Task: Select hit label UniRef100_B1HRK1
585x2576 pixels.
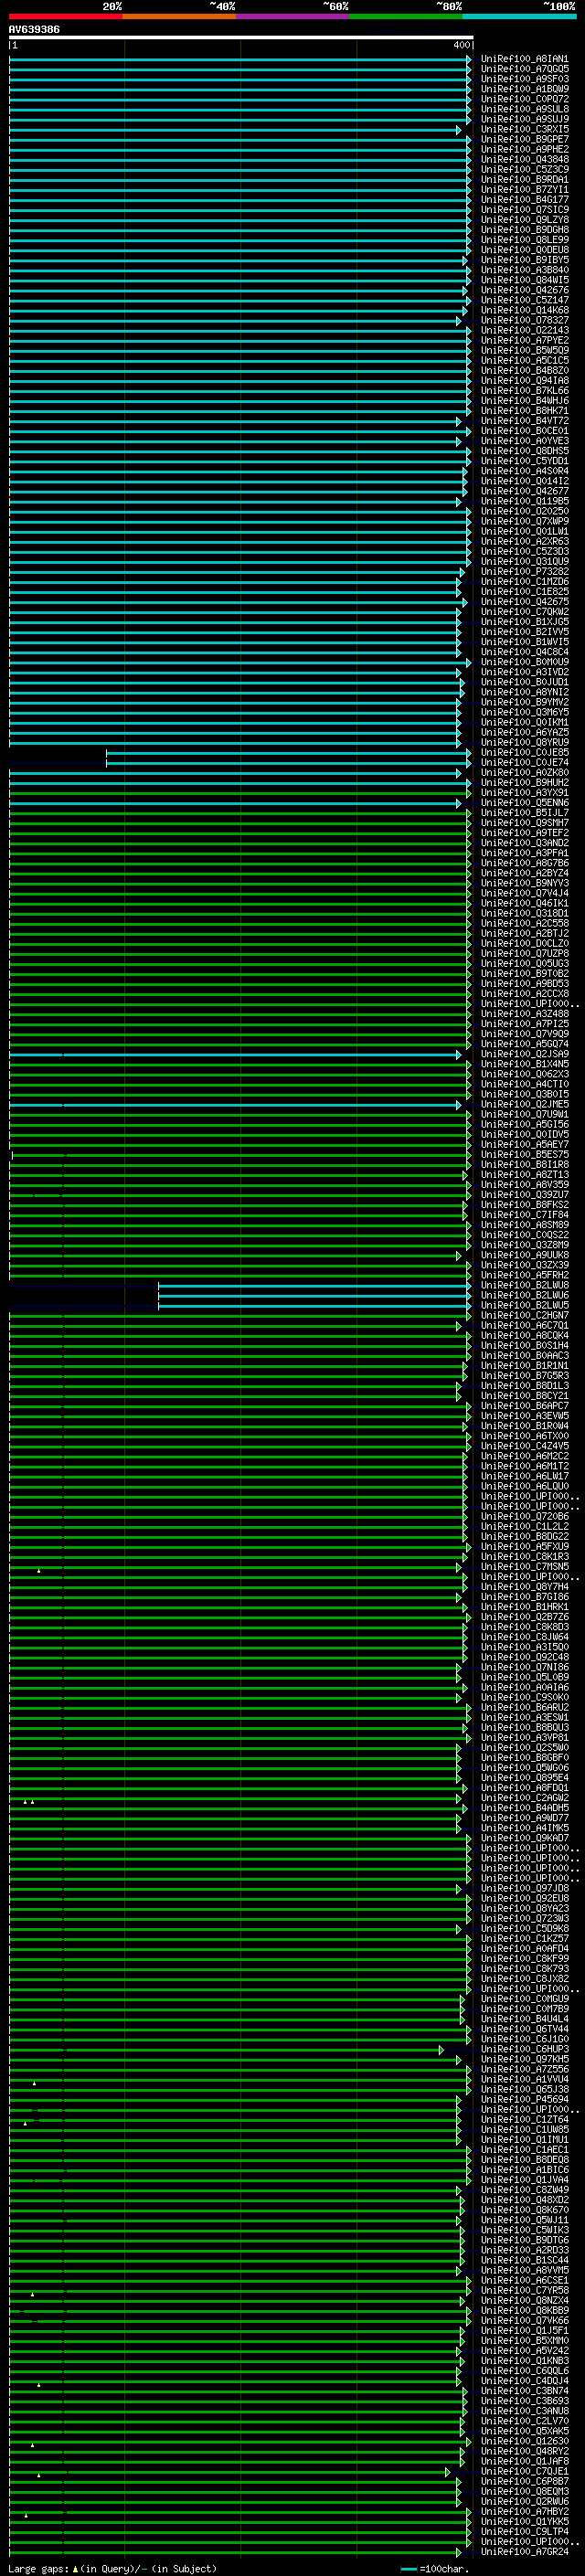Action: [525, 1607]
